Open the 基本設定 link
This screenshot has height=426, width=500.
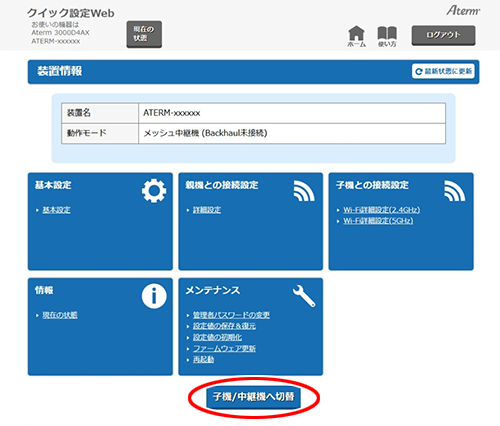(x=56, y=210)
